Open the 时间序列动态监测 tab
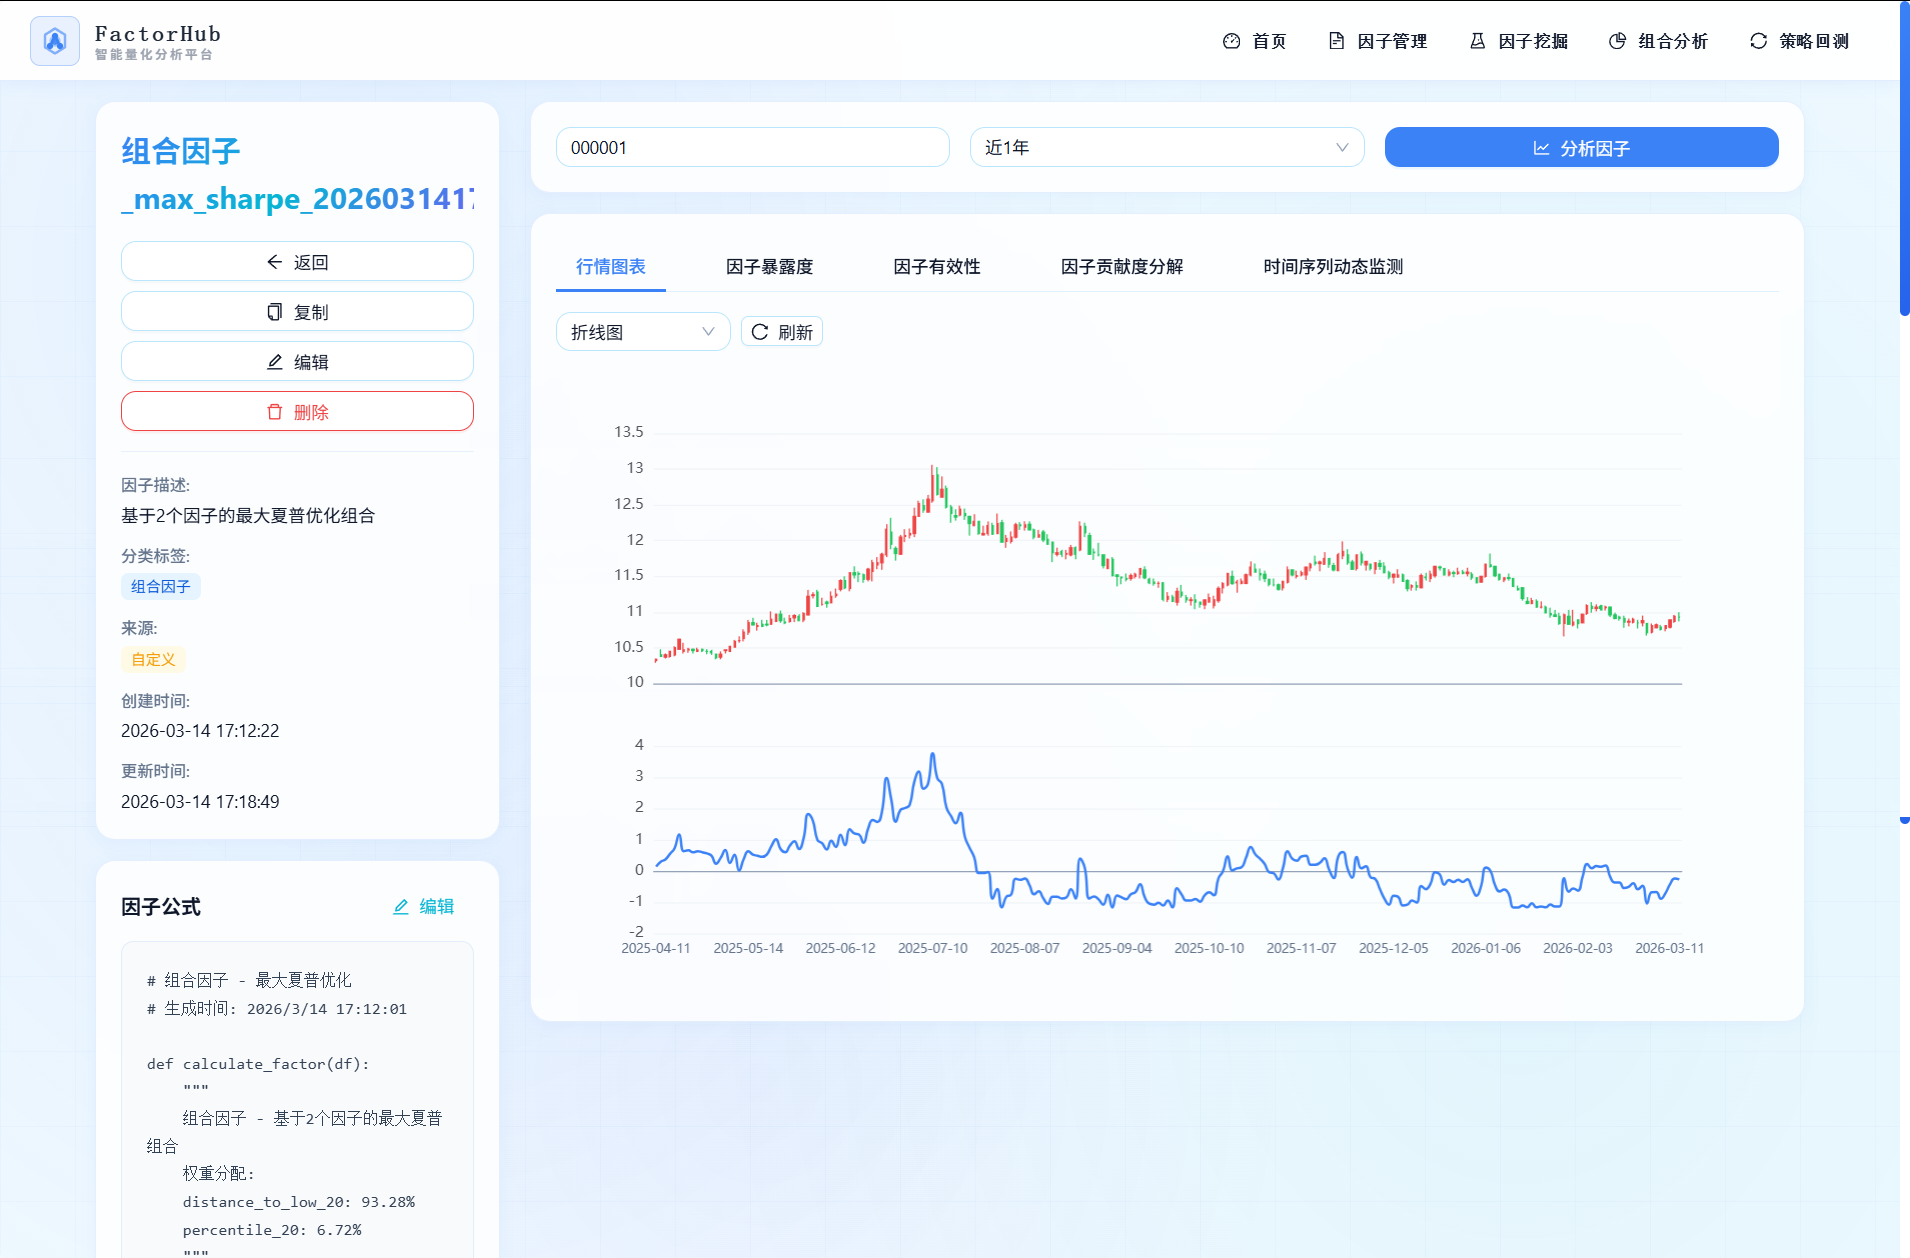This screenshot has width=1910, height=1258. click(1333, 267)
